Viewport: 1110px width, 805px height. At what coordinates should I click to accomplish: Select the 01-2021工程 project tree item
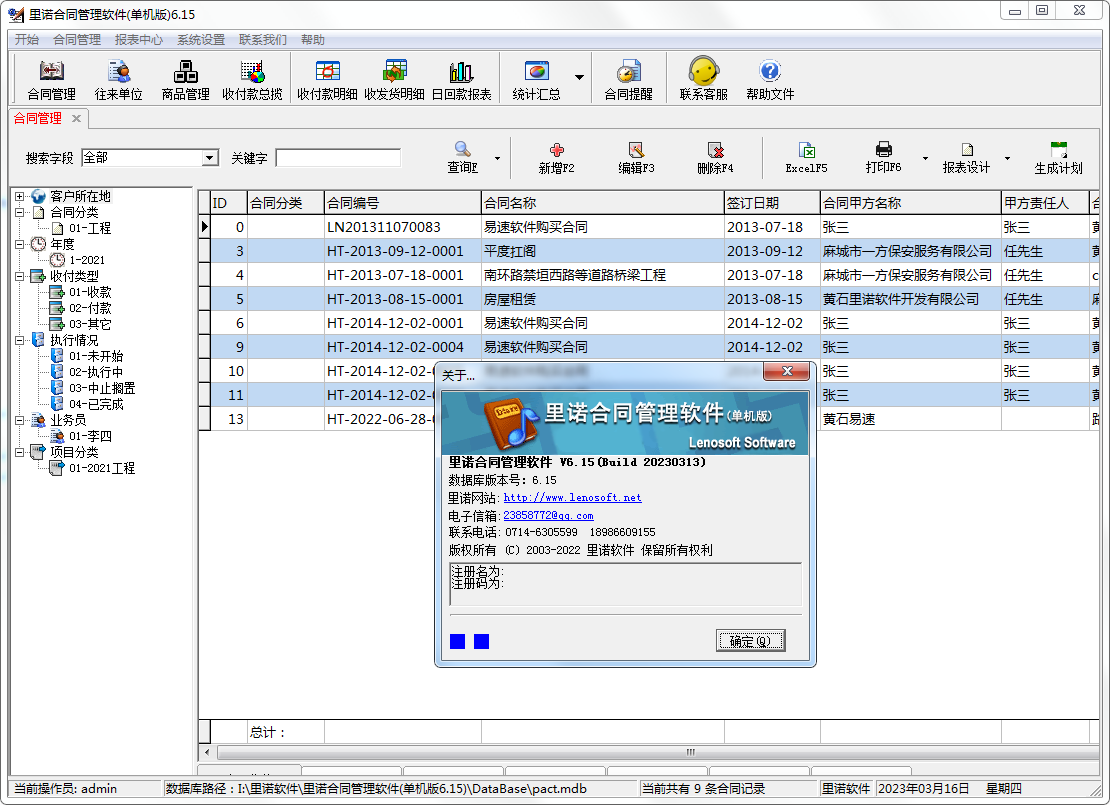point(102,468)
